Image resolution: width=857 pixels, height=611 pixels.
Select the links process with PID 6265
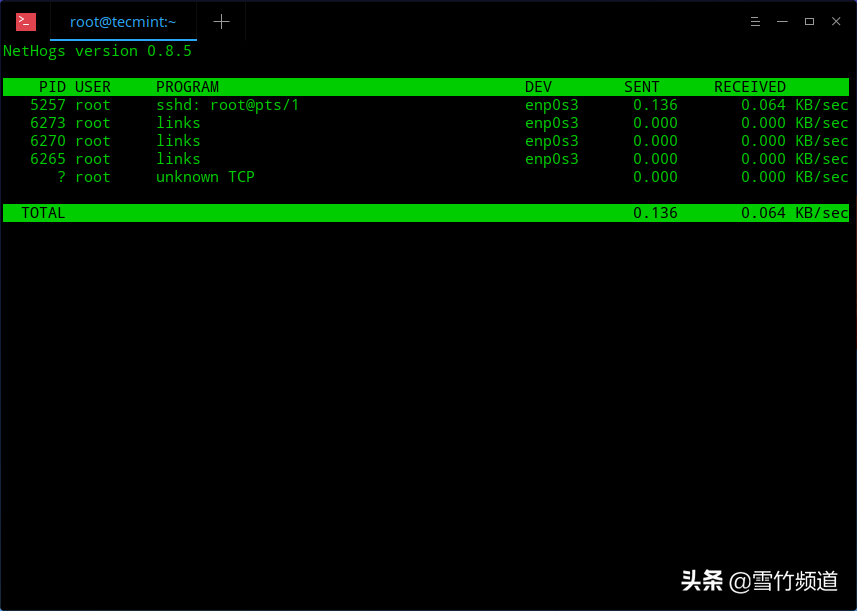(x=178, y=159)
